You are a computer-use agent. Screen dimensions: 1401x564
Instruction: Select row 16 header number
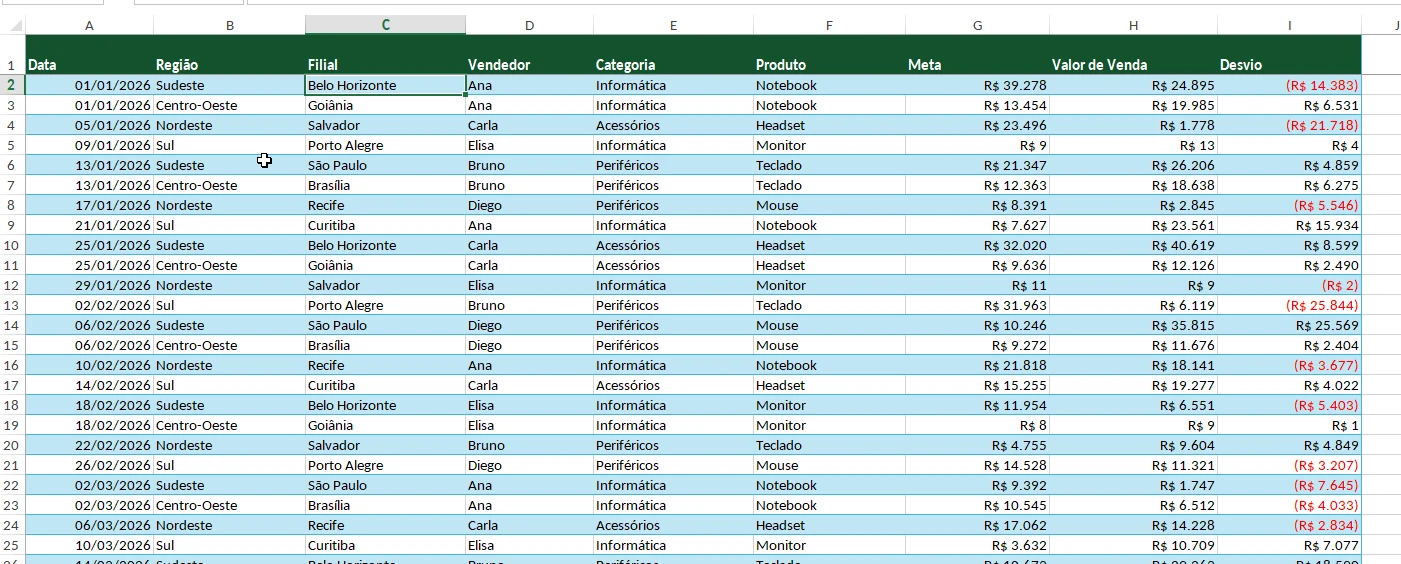(12, 365)
